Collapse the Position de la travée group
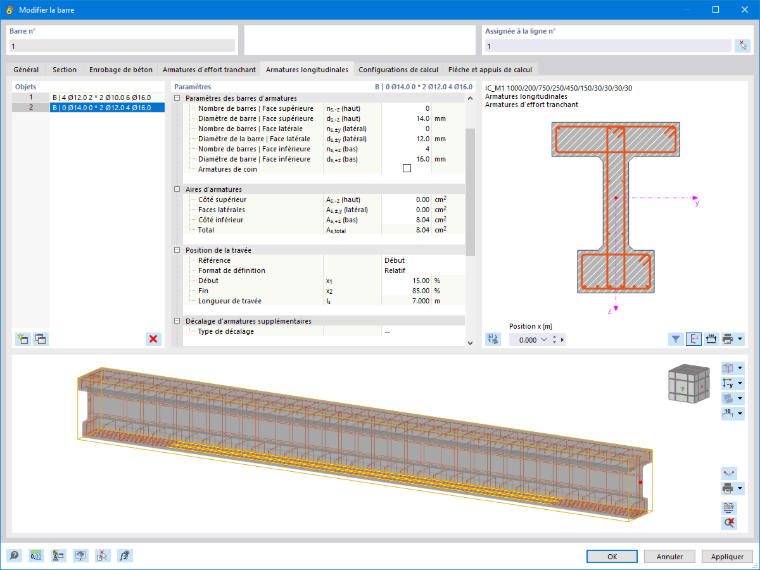760x570 pixels. point(177,251)
